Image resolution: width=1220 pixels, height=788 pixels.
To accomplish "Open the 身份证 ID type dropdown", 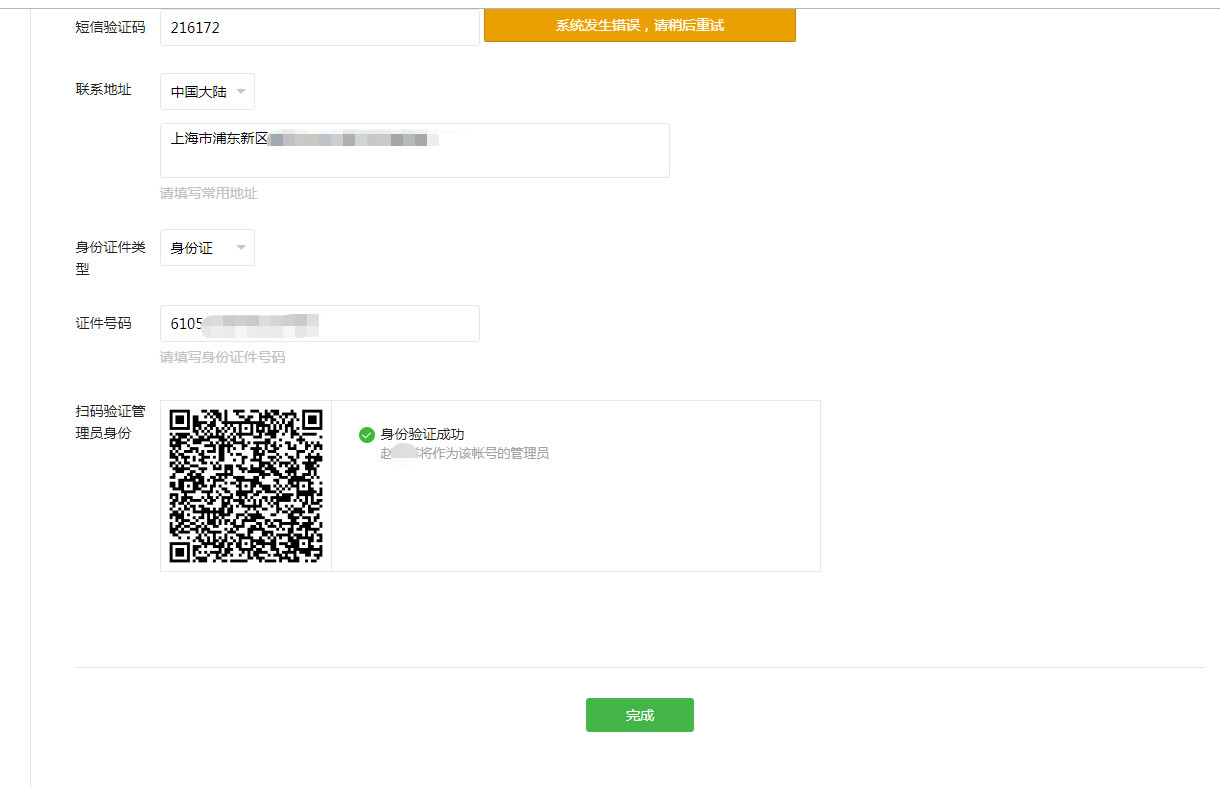I will [x=207, y=247].
